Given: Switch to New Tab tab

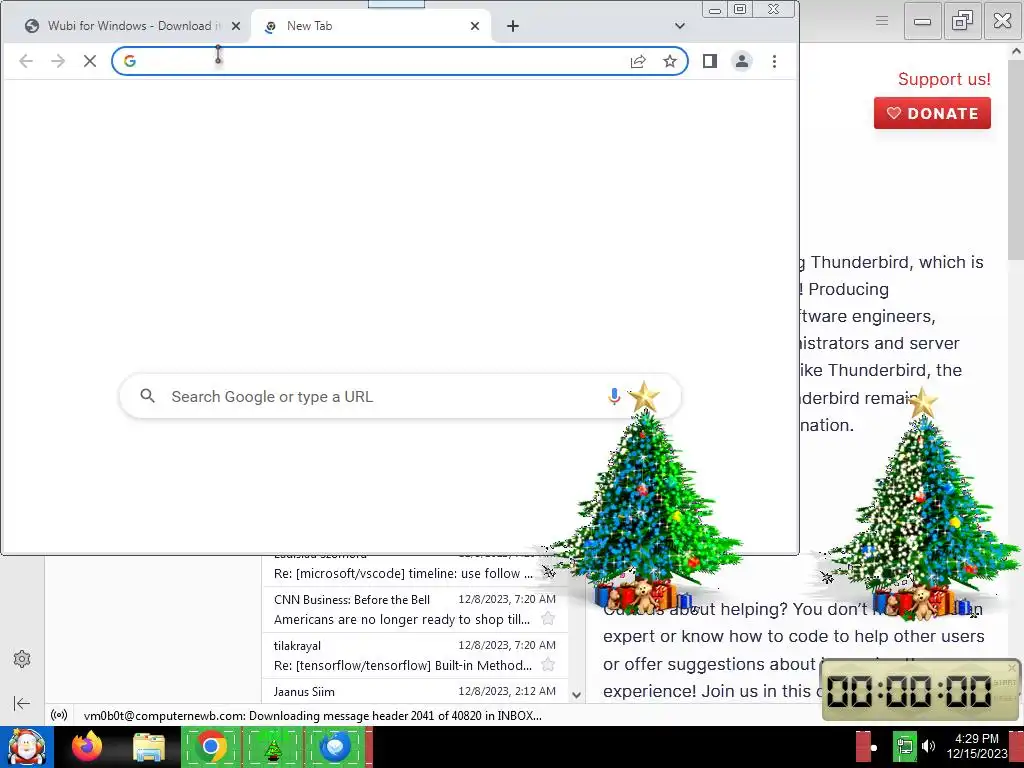Looking at the screenshot, I should click(x=371, y=26).
